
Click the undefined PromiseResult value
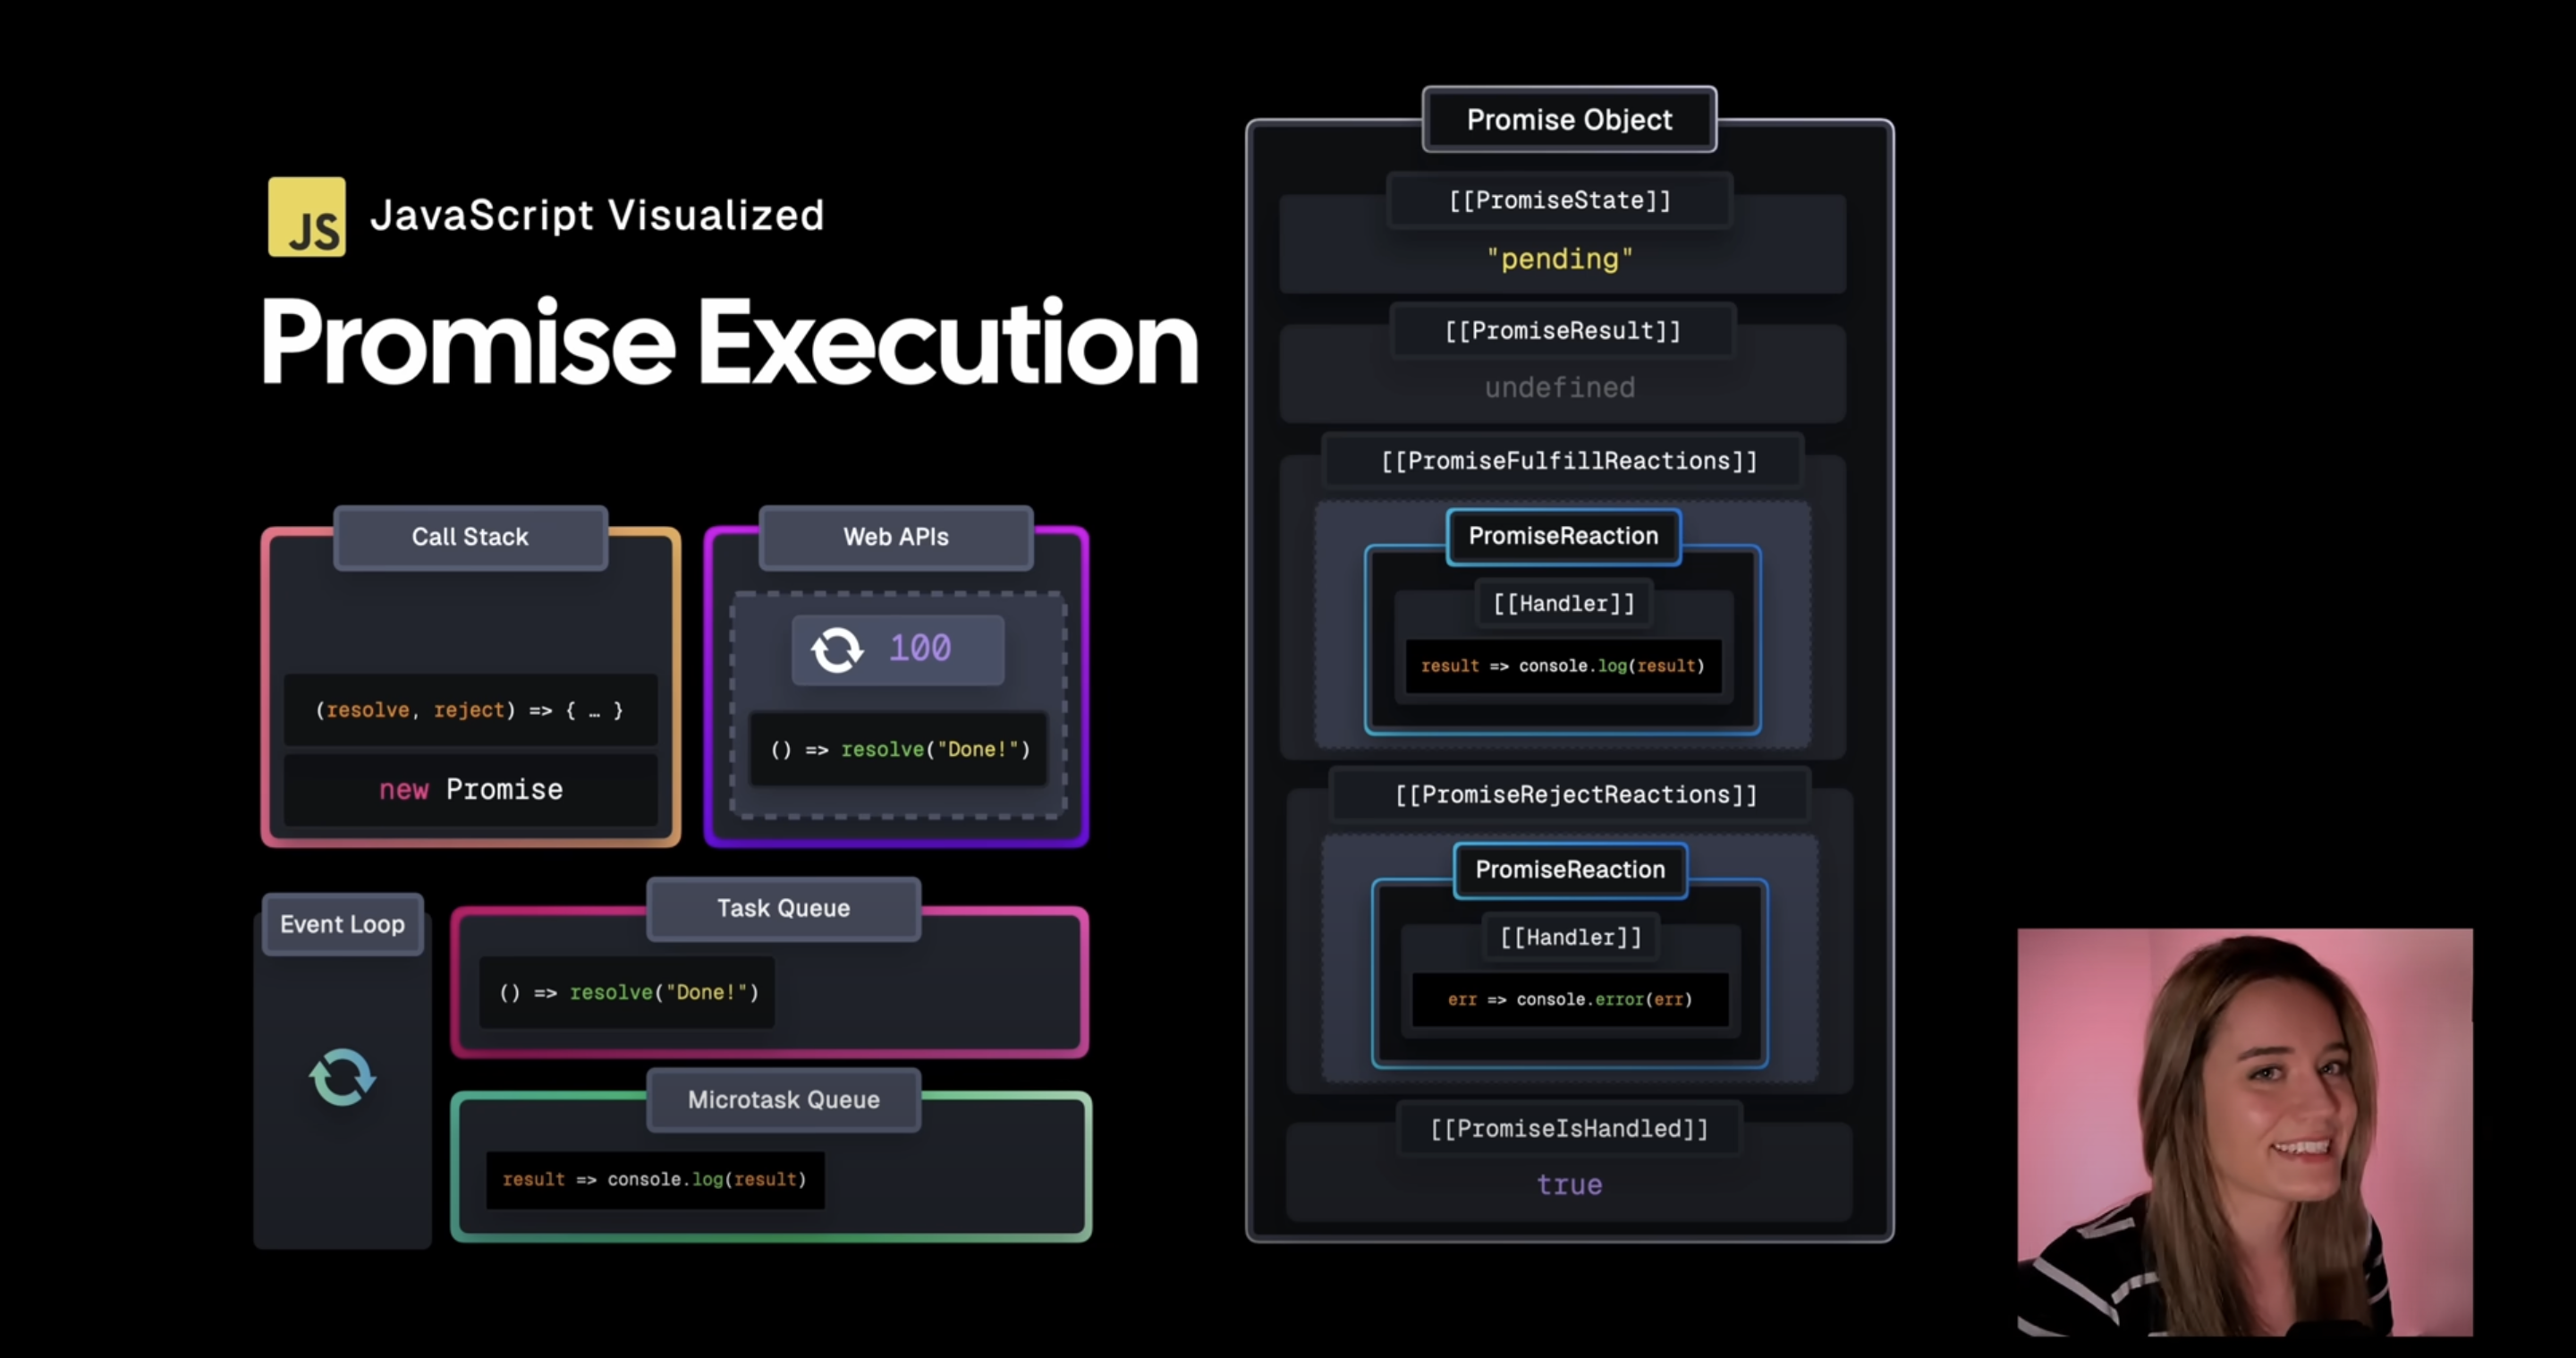[1559, 387]
